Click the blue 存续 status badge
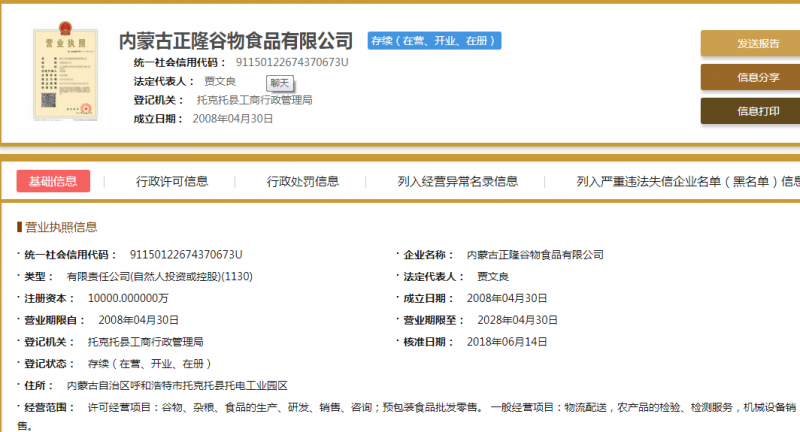 click(x=434, y=41)
